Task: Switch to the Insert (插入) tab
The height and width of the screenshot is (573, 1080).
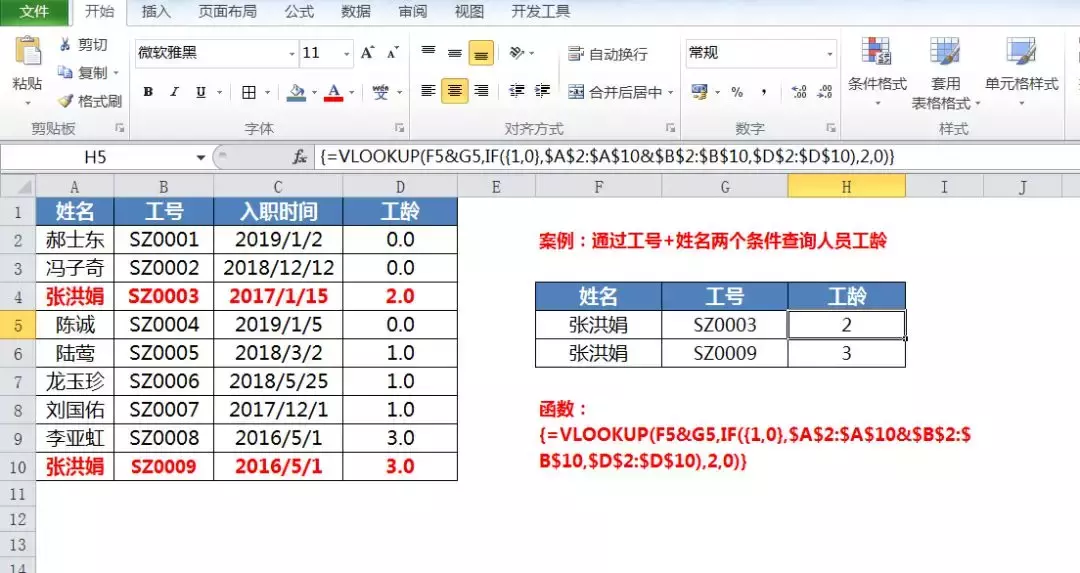Action: pos(156,11)
